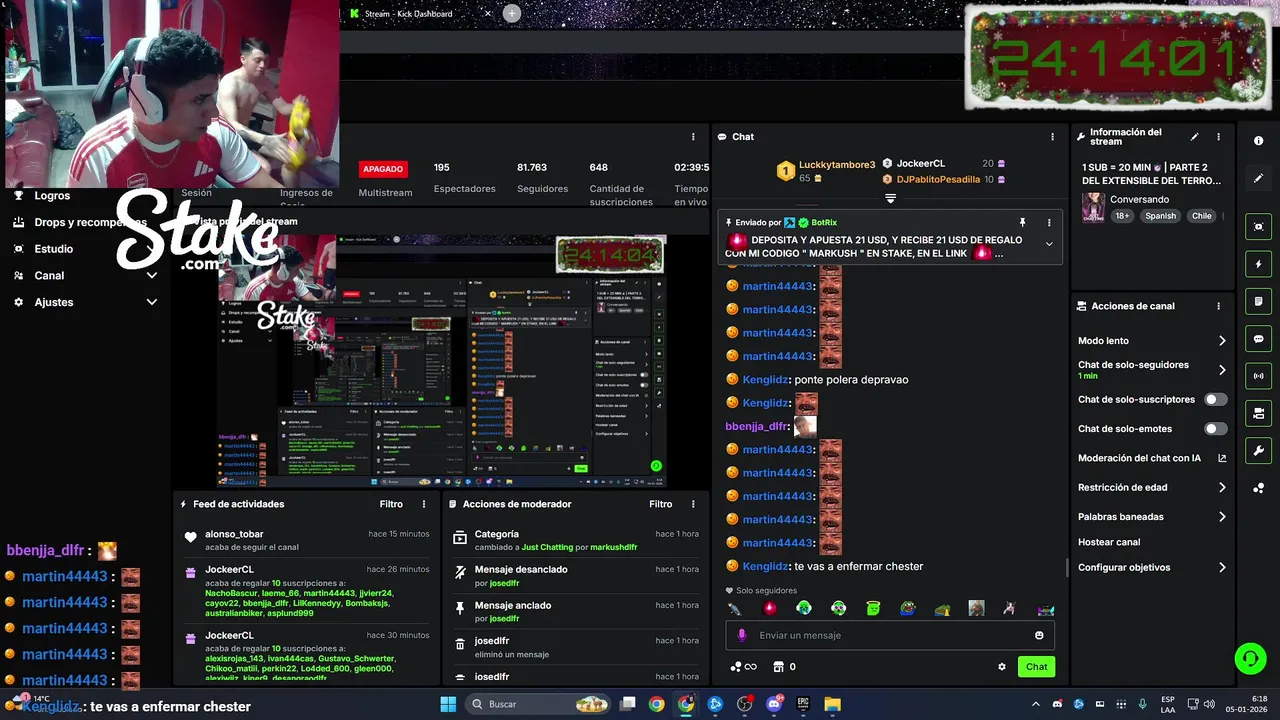Open Acciones de canal three-dot menu
The width and height of the screenshot is (1280, 720).
click(1218, 306)
